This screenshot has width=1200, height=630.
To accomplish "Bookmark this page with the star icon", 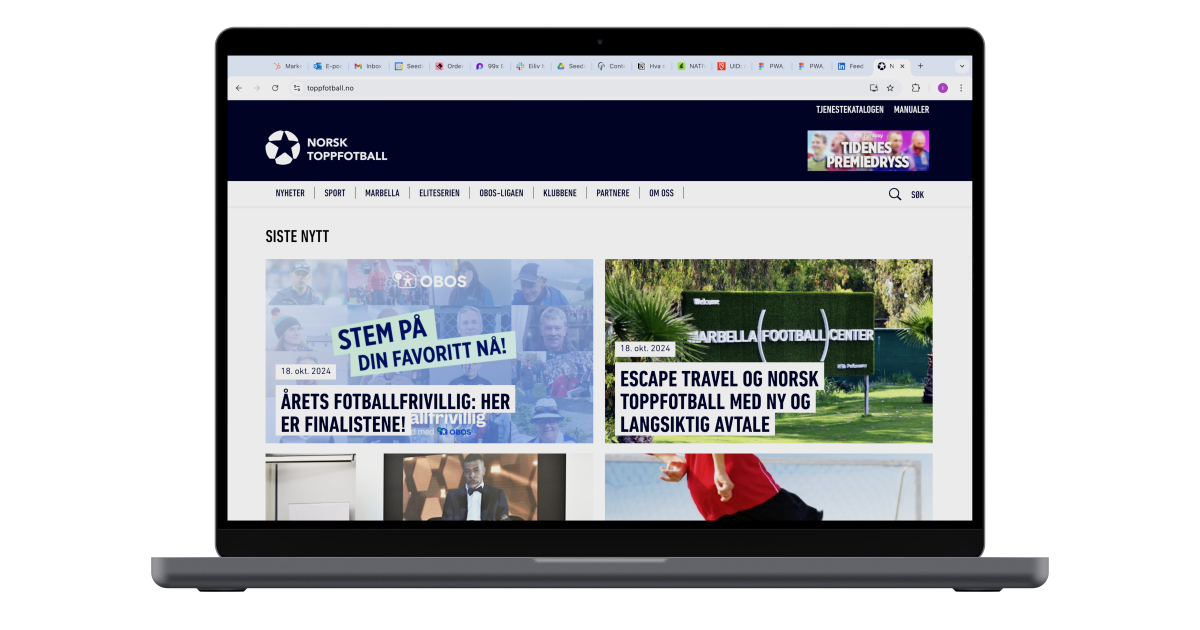I will pyautogui.click(x=890, y=88).
